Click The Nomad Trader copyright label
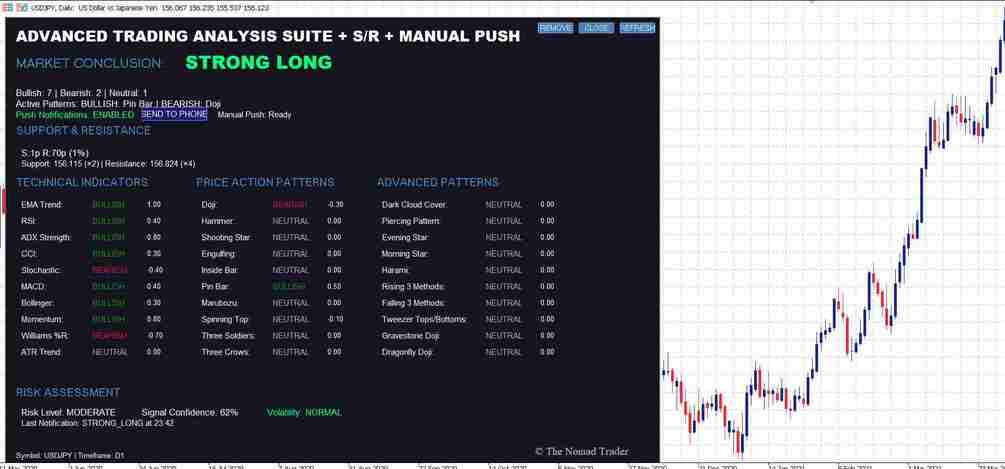The height and width of the screenshot is (469, 1005). [x=582, y=451]
